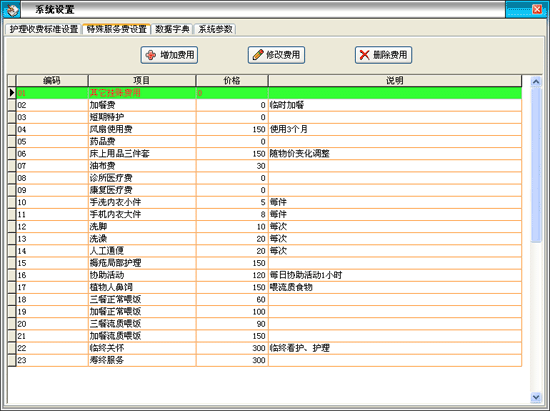Click the 项目 column header
The width and height of the screenshot is (550, 411).
[142, 81]
